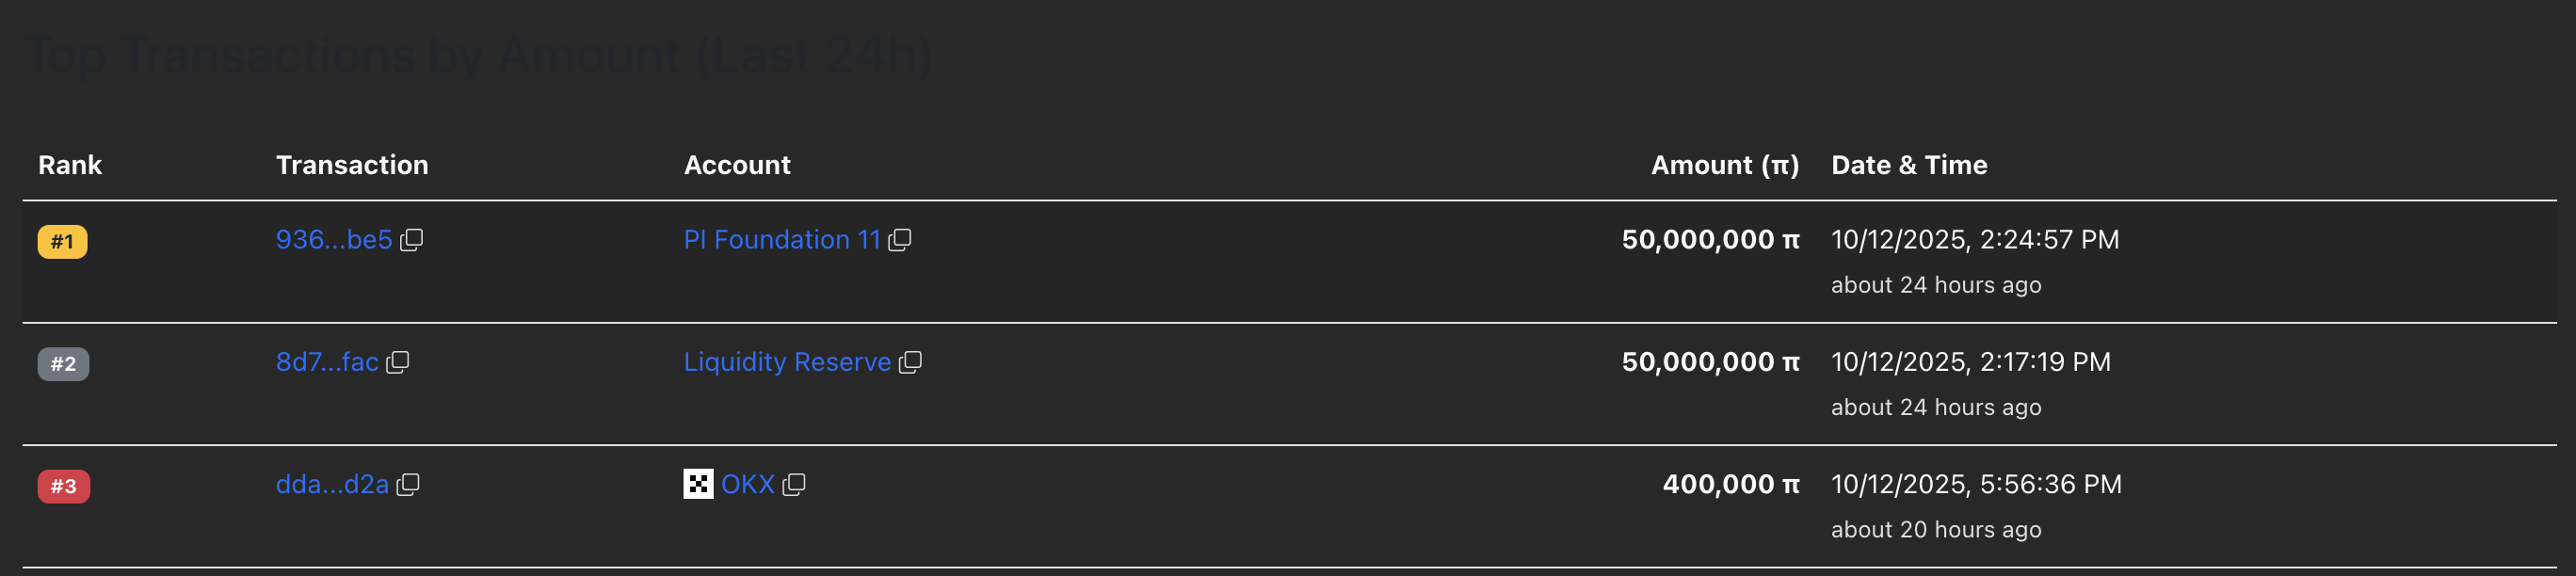View the Liquidity Reserve account
2576x576 pixels.
coord(787,362)
